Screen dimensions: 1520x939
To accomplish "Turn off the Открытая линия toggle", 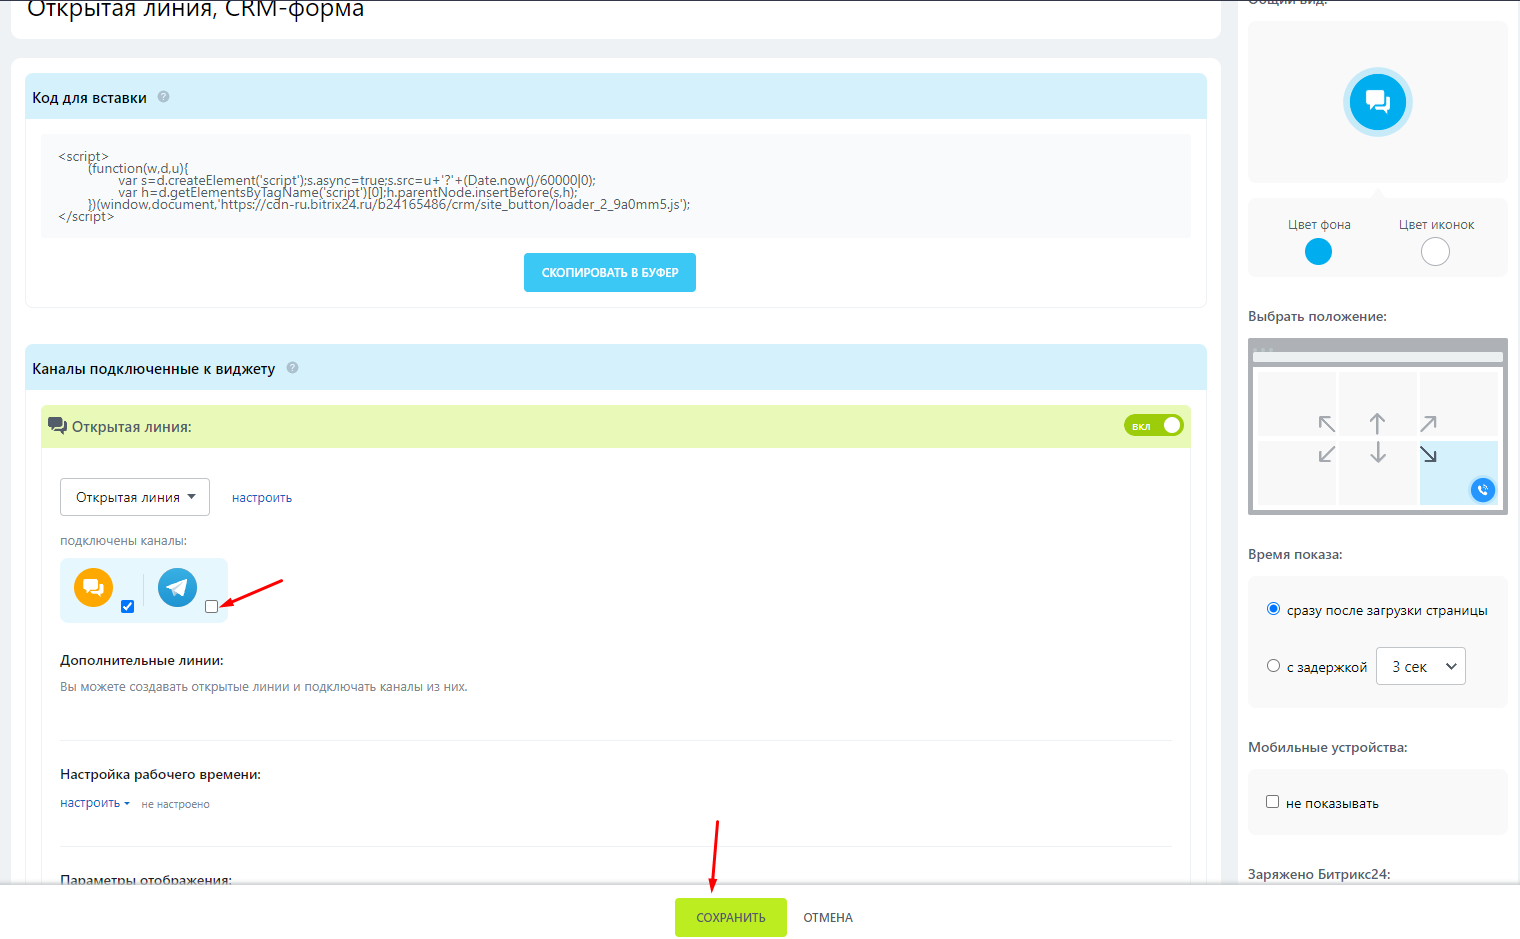I will (x=1153, y=426).
